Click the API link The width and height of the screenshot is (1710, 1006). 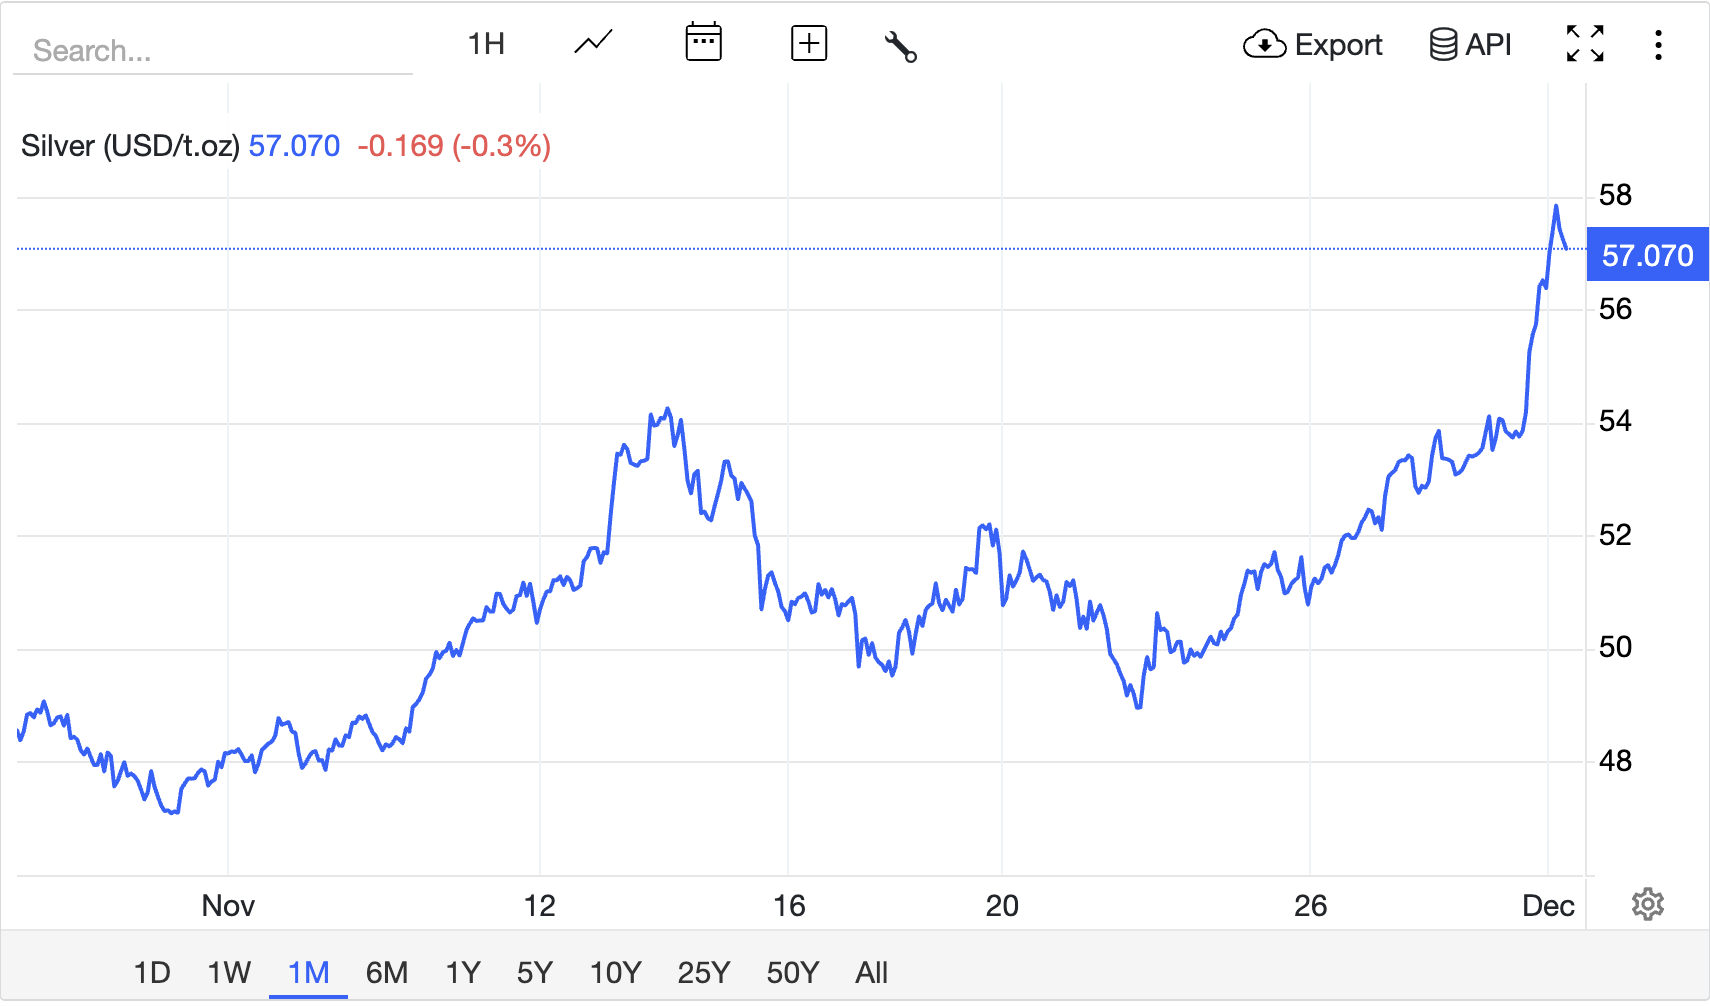[x=1487, y=44]
